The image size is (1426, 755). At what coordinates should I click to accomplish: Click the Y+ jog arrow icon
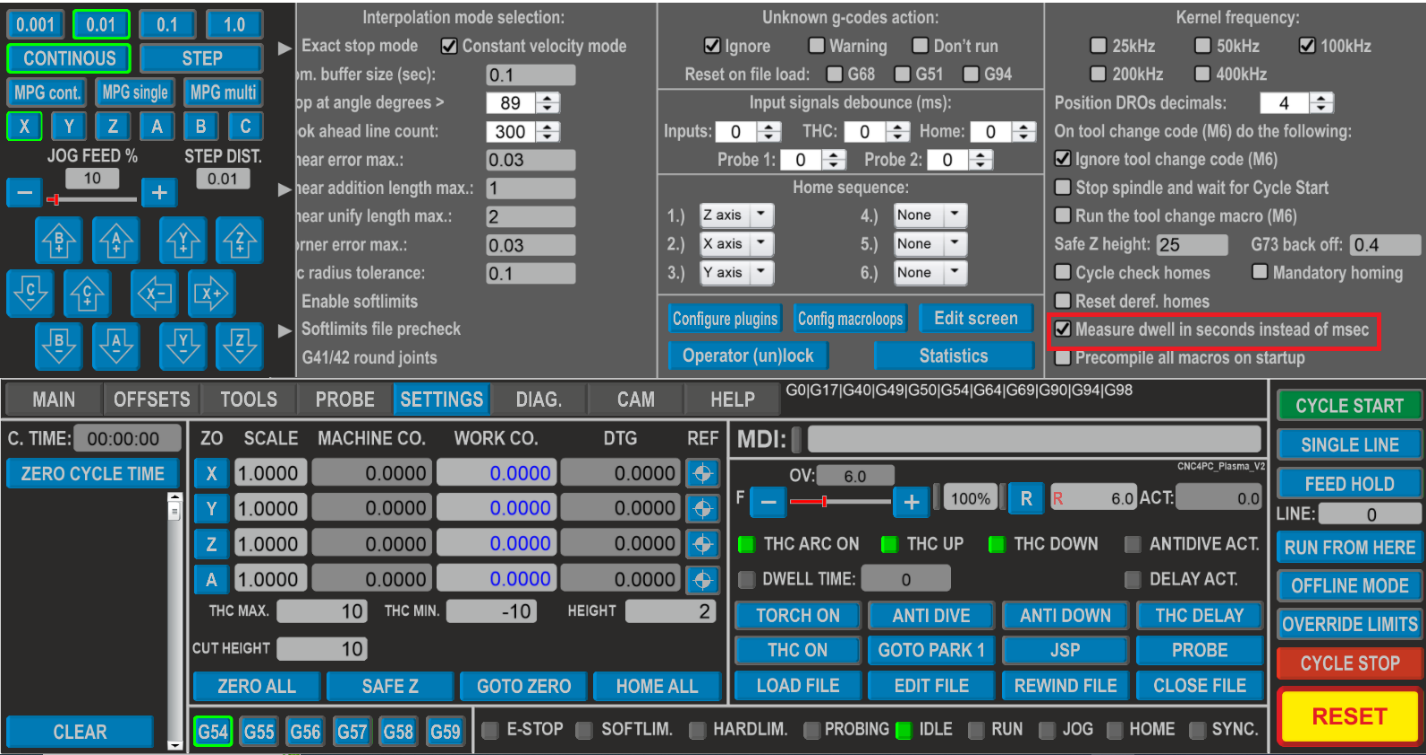[x=183, y=242]
